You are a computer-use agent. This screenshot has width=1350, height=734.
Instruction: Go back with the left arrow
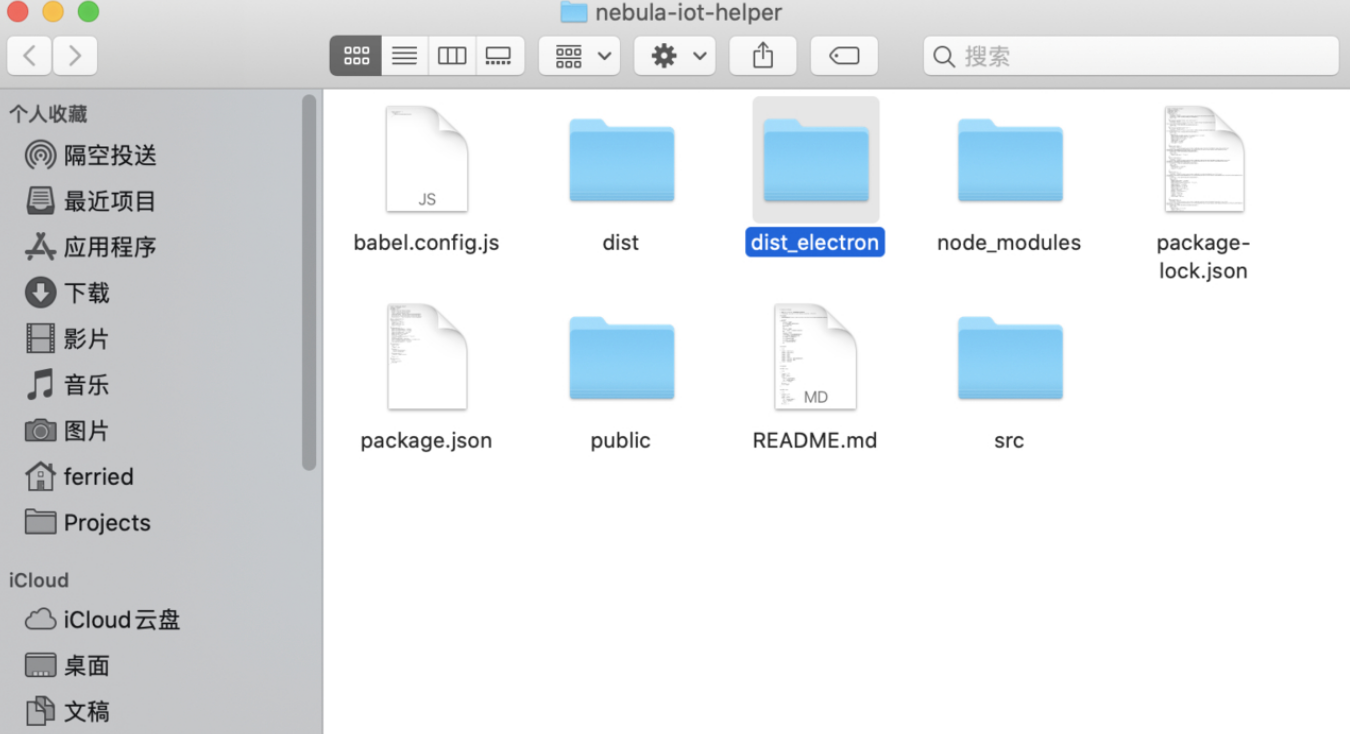coord(30,56)
